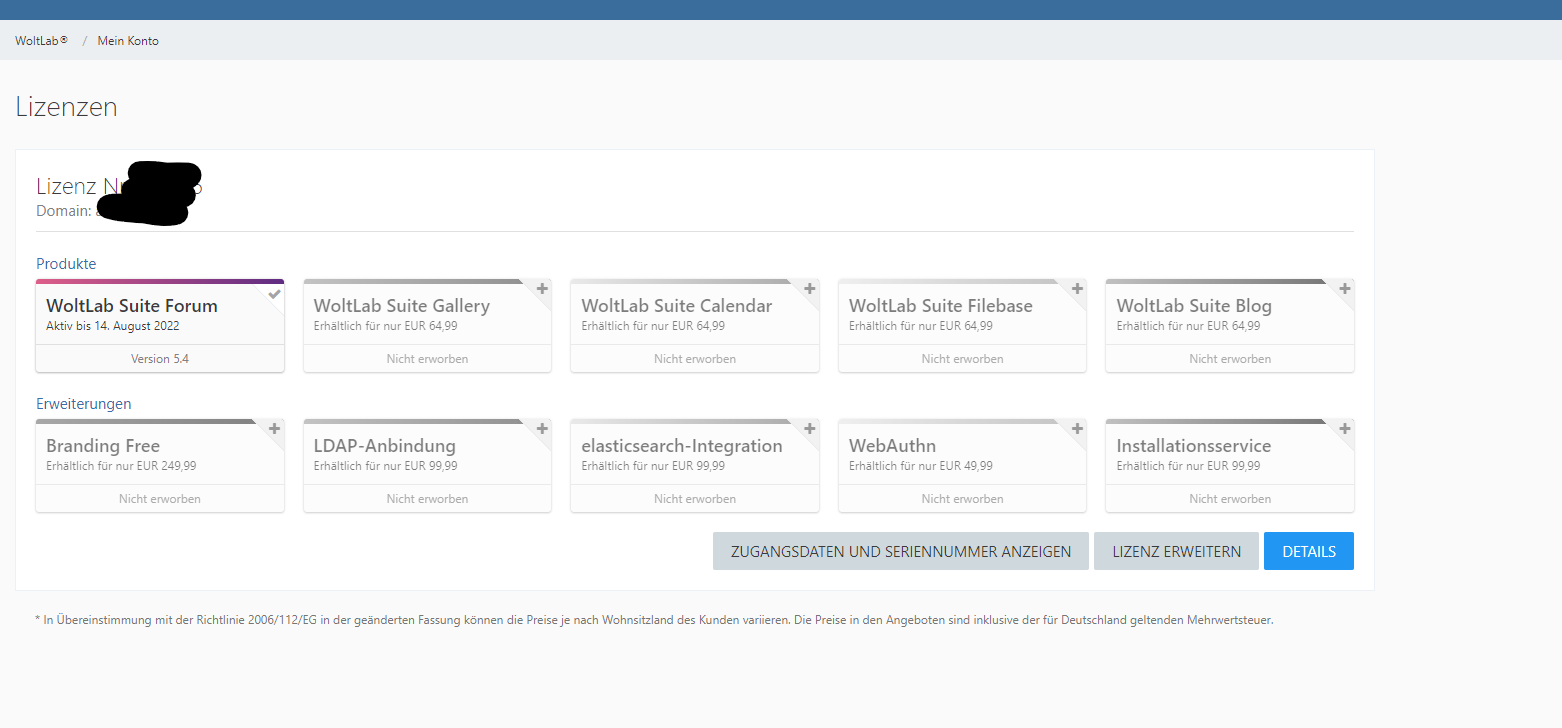Click the plus icon on Branding Free

pyautogui.click(x=274, y=429)
